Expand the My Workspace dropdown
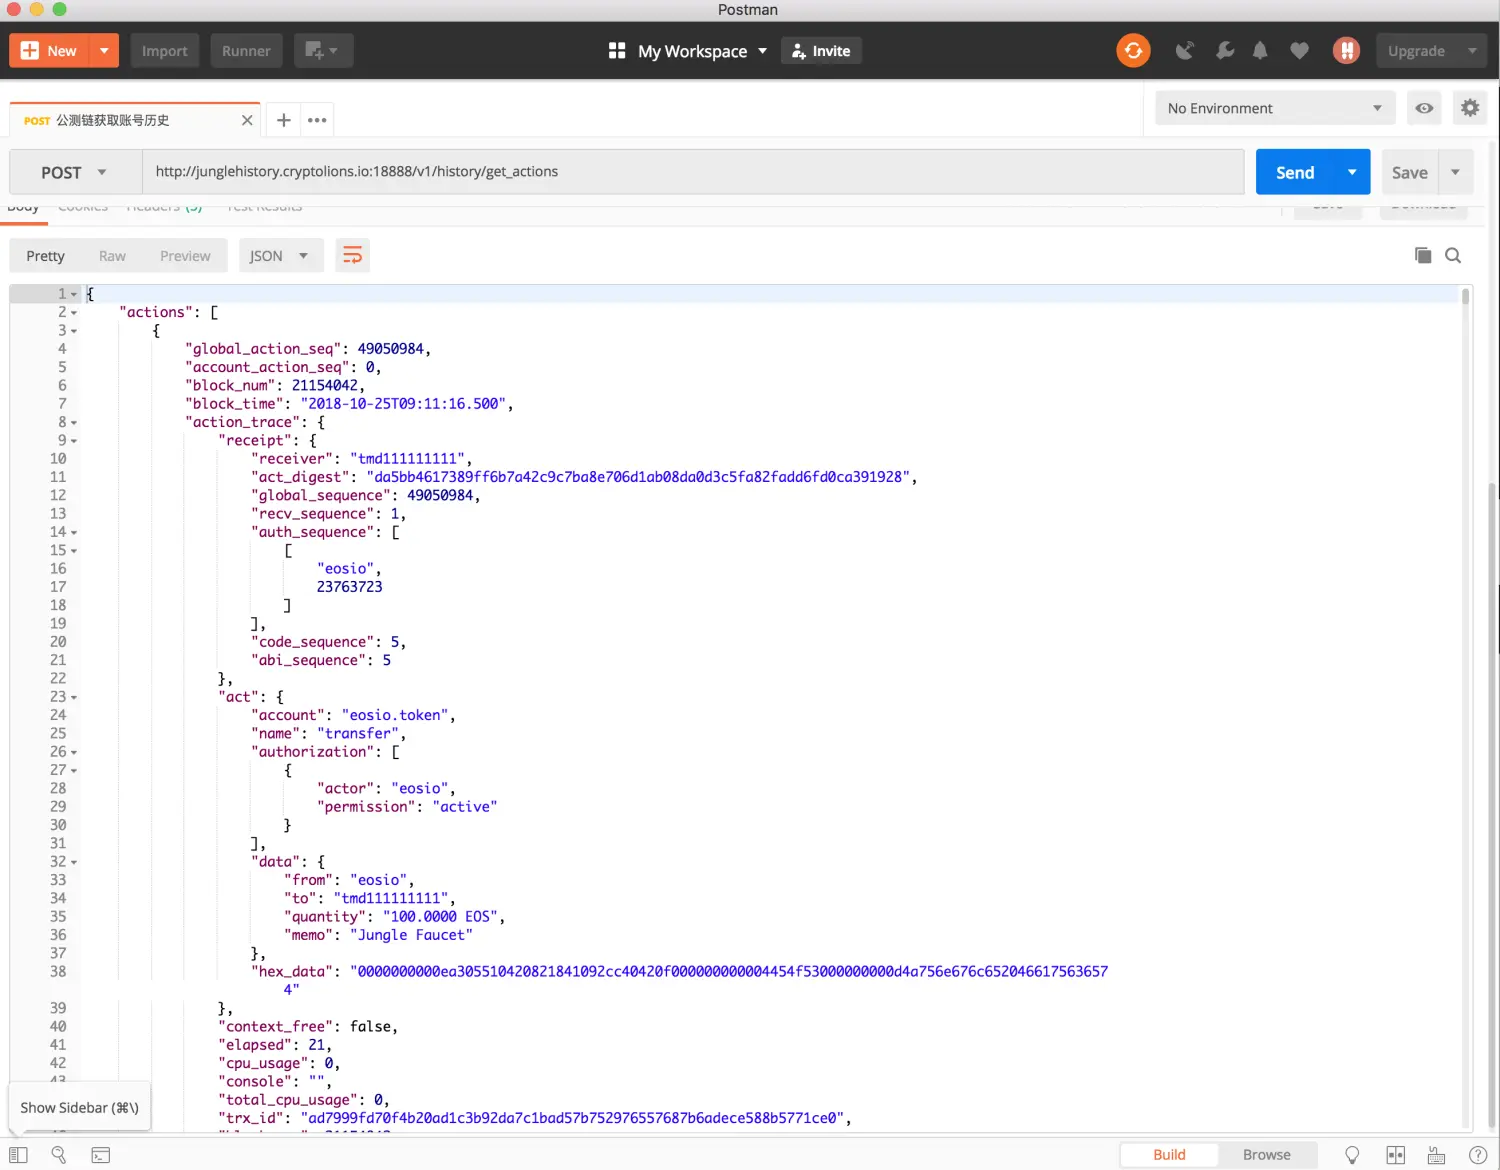The width and height of the screenshot is (1500, 1170). click(763, 51)
